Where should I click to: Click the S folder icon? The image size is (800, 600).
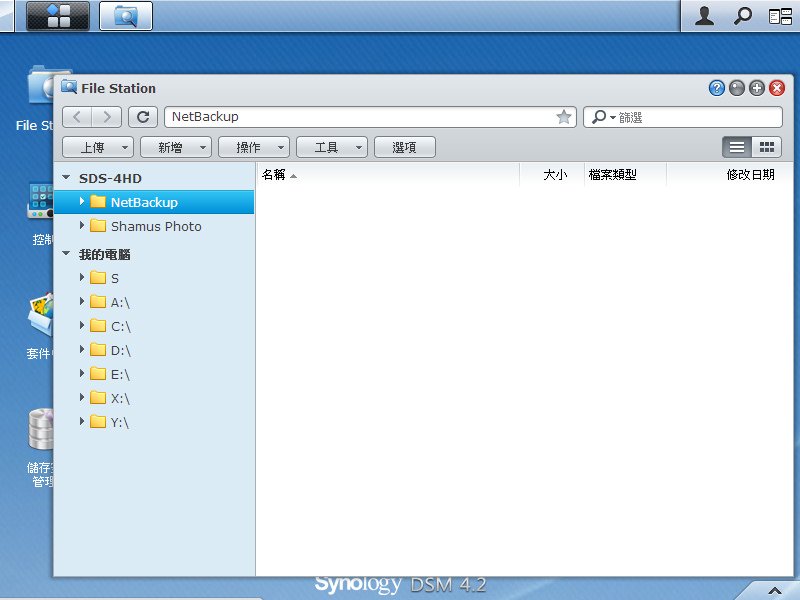point(98,278)
